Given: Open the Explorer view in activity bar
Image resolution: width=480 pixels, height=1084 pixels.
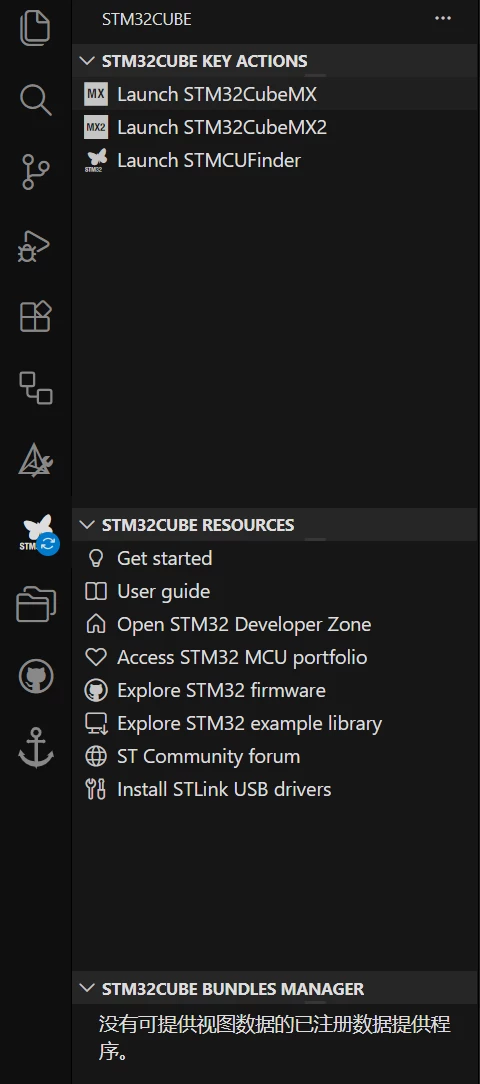Looking at the screenshot, I should (35, 28).
